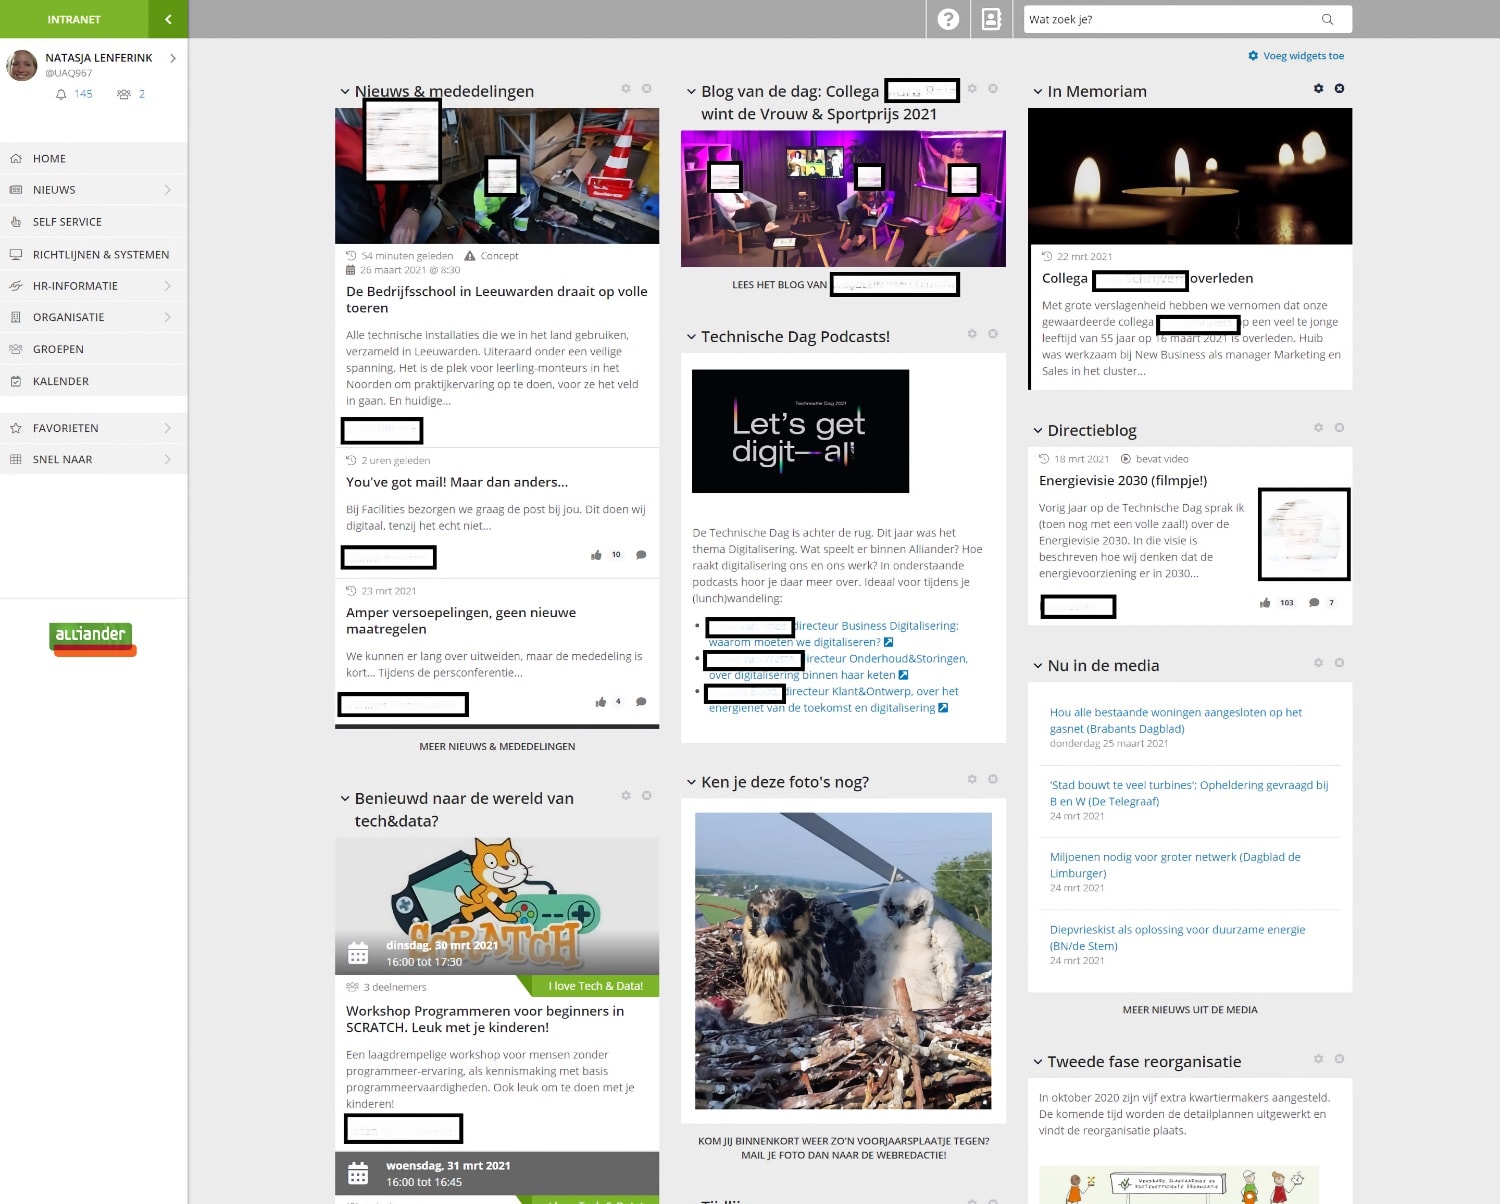
Task: Collapse the In Memoriam widget
Action: point(1037,92)
